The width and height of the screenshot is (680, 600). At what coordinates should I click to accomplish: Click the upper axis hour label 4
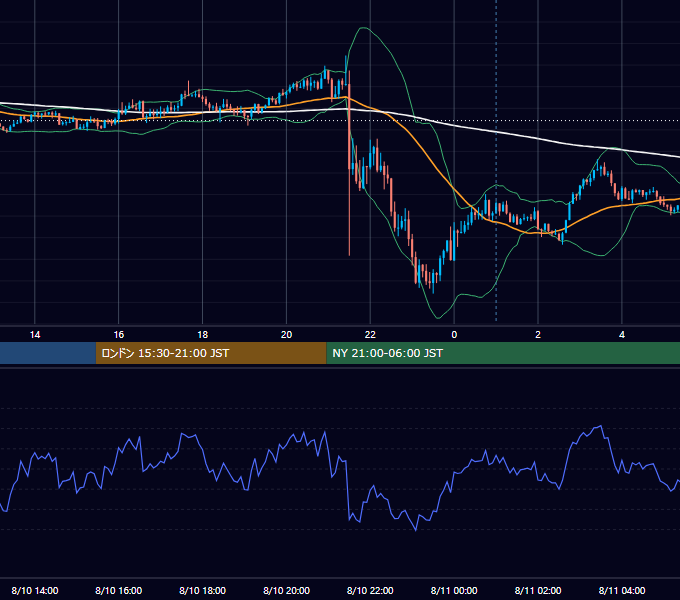(622, 335)
